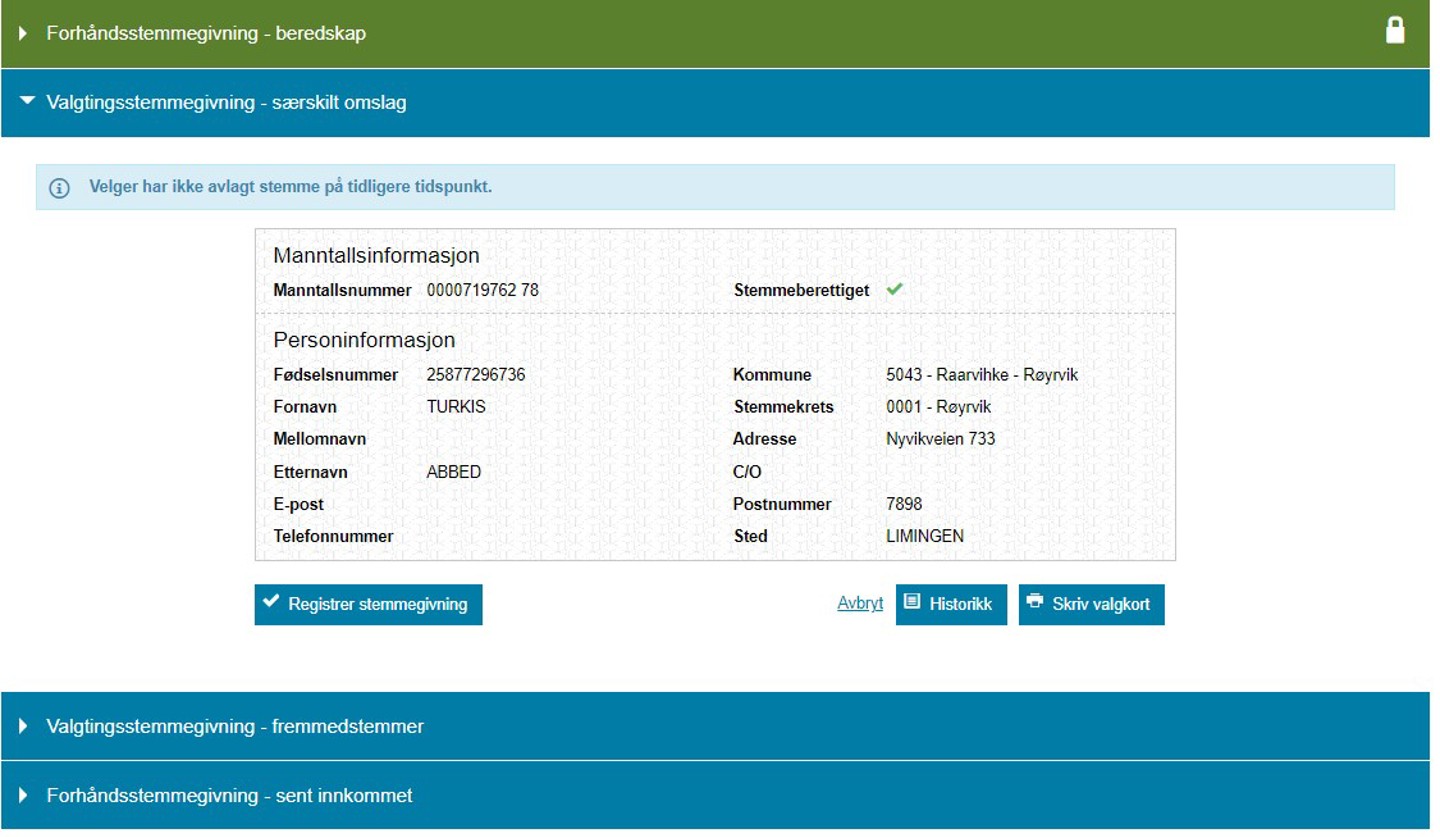Click Kommune value 5043 - Raarvihke - Røyrvik
This screenshot has height=837, width=1440.
[982, 375]
